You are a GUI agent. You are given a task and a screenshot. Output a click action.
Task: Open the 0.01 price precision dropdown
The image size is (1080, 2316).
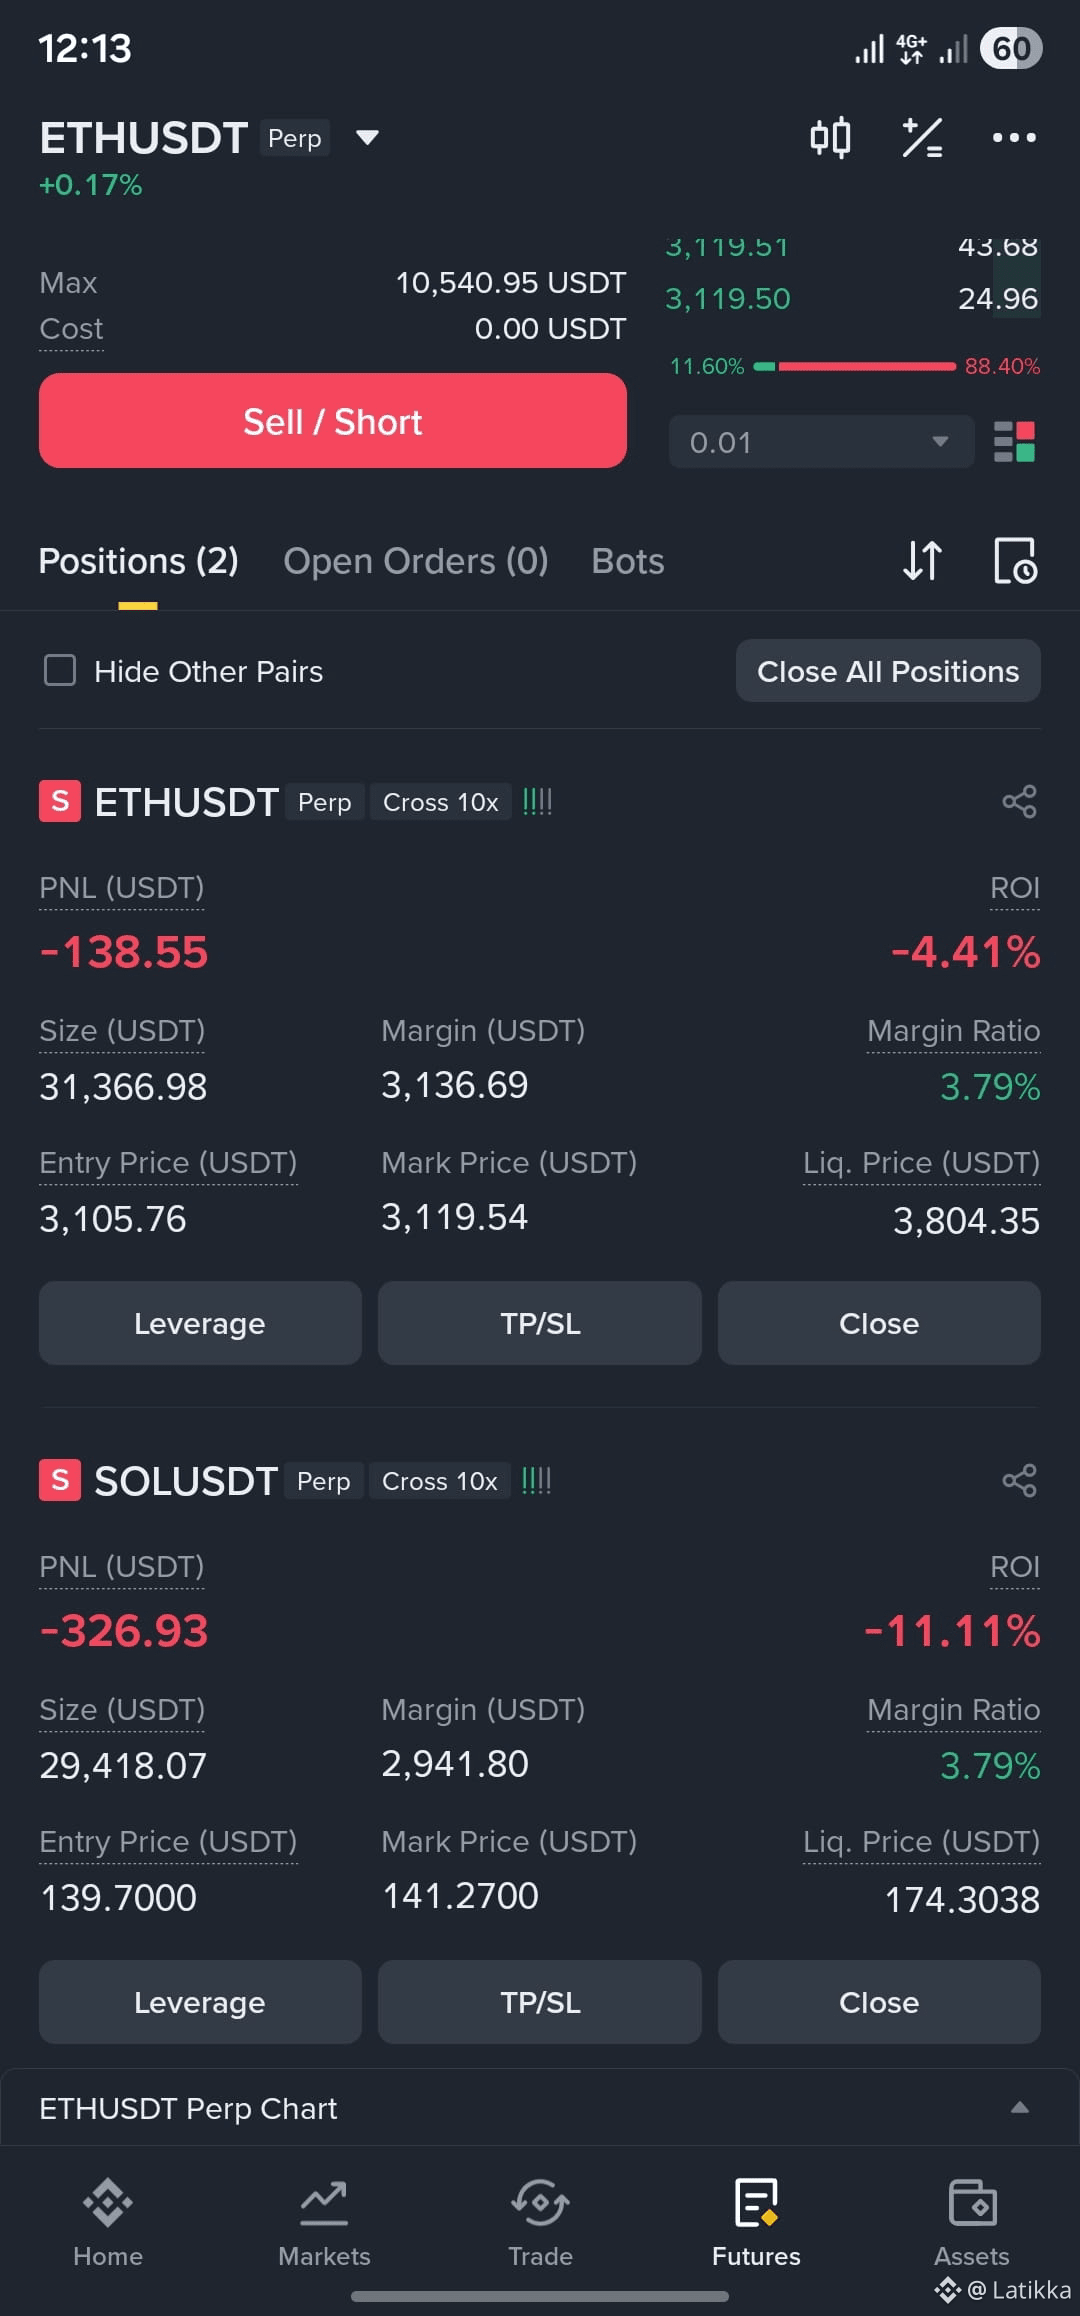821,442
